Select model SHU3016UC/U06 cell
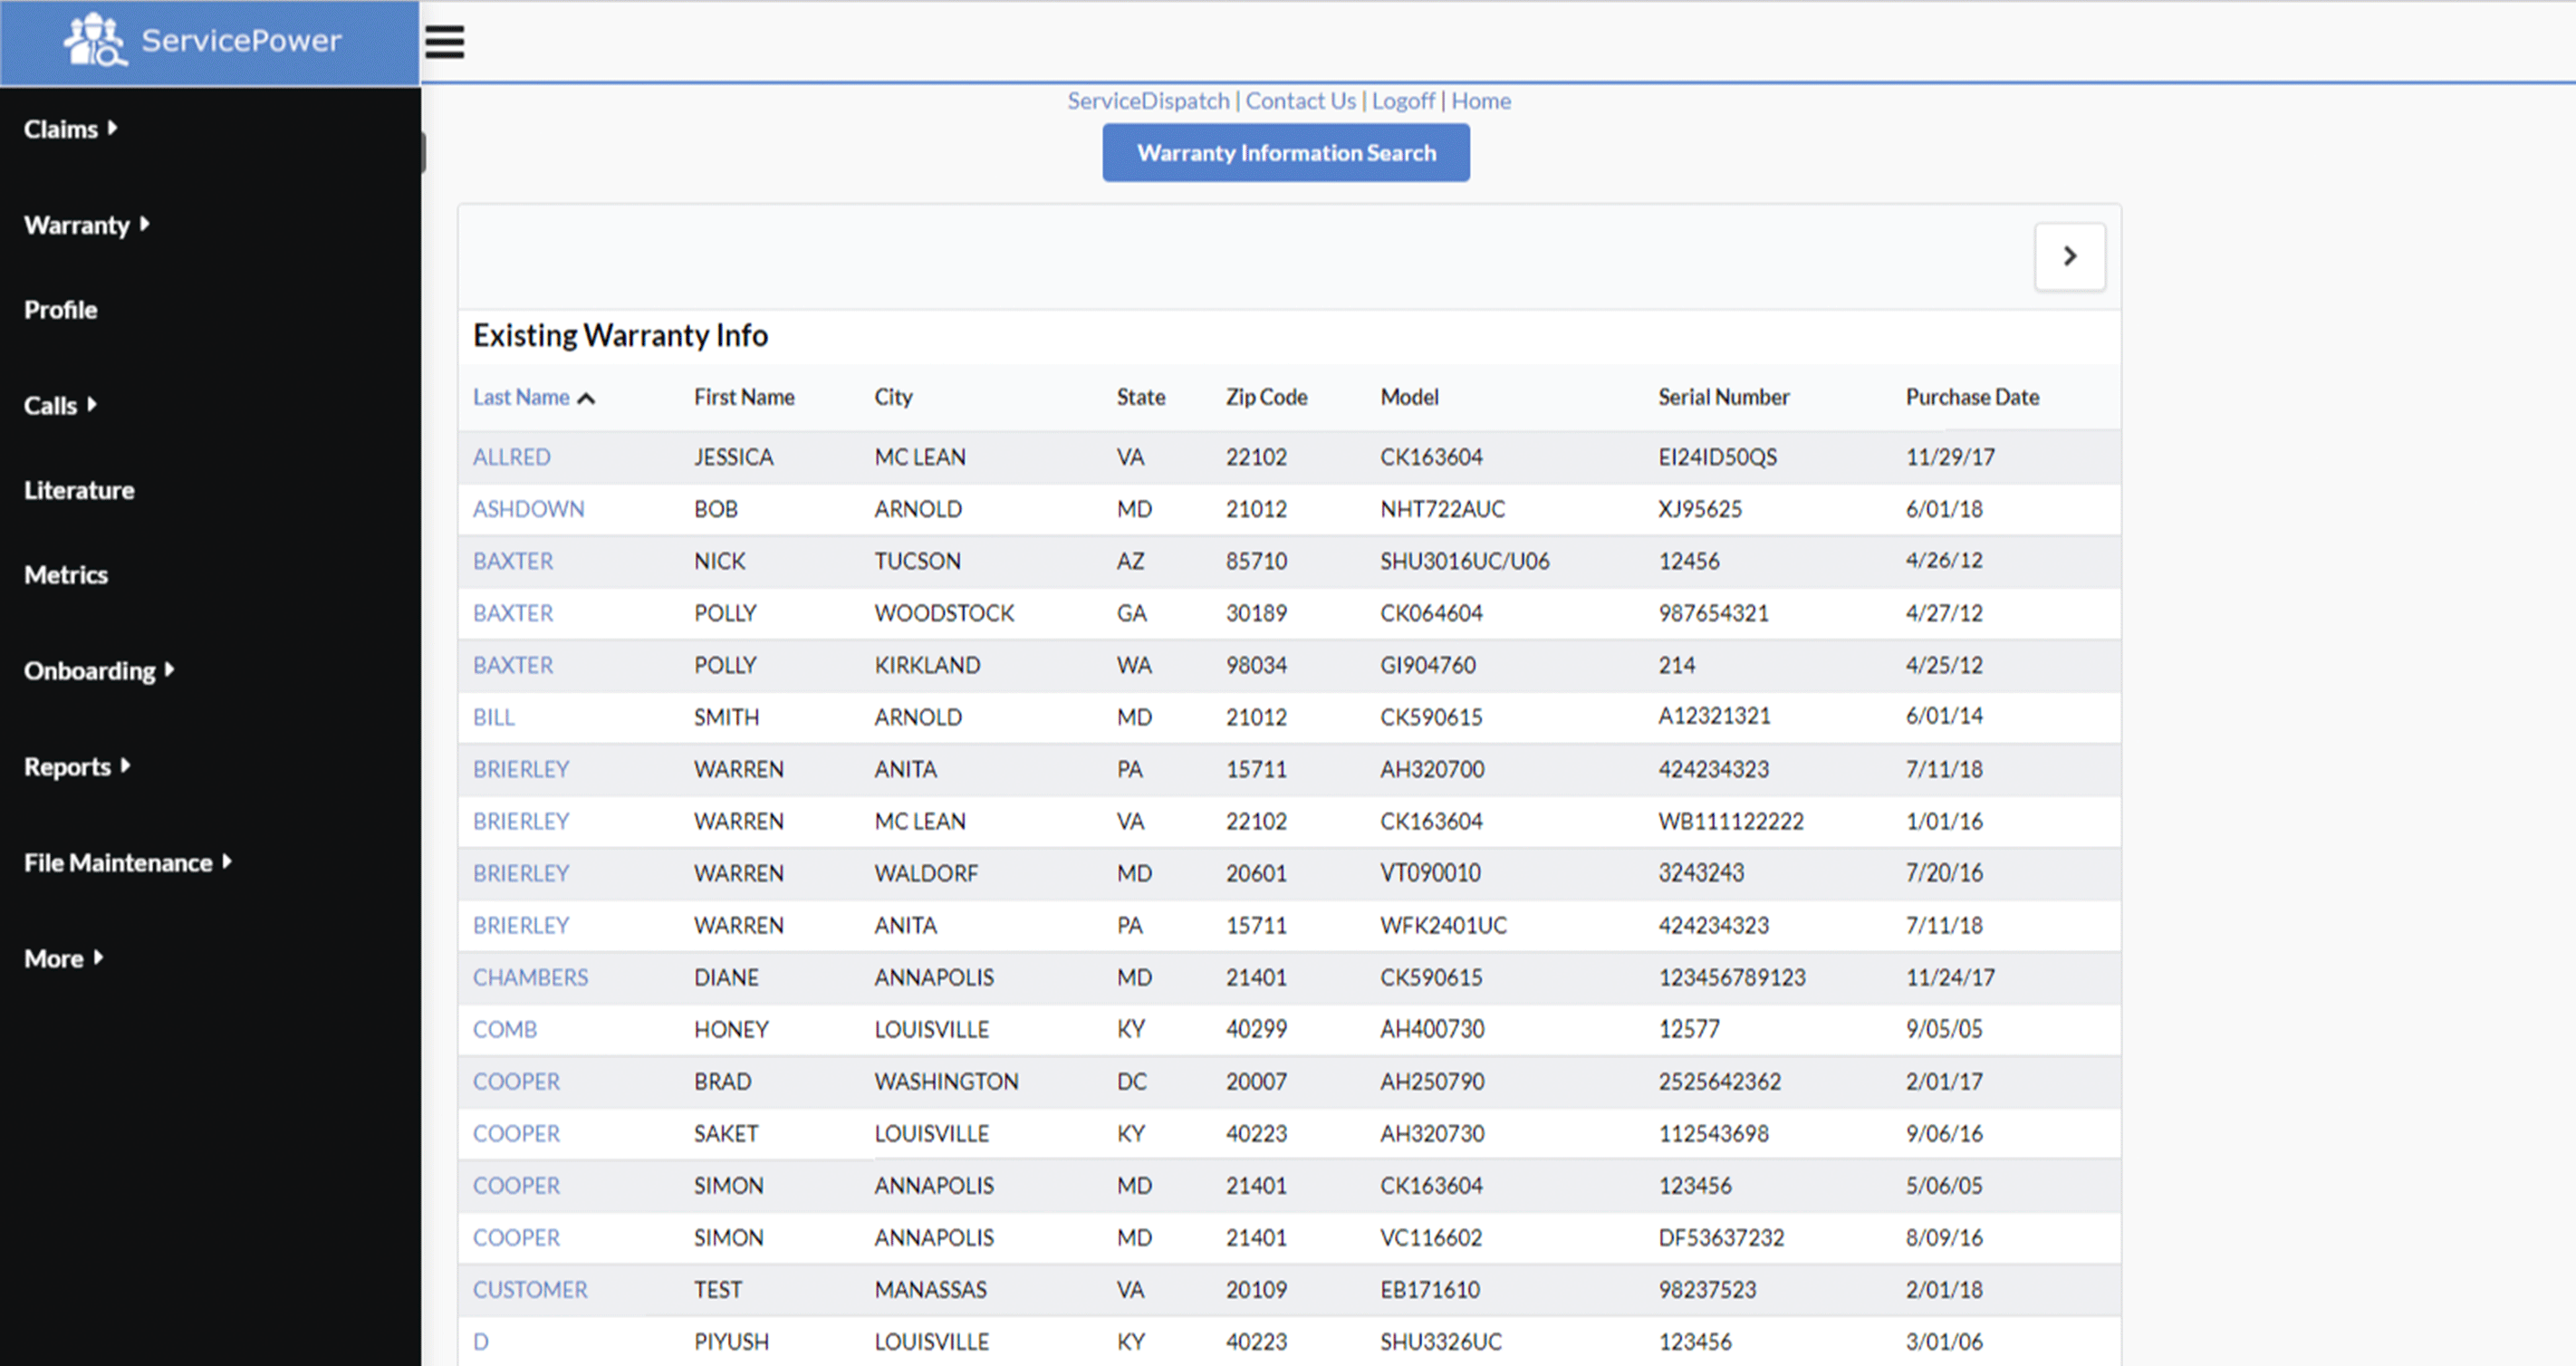 coord(1464,561)
